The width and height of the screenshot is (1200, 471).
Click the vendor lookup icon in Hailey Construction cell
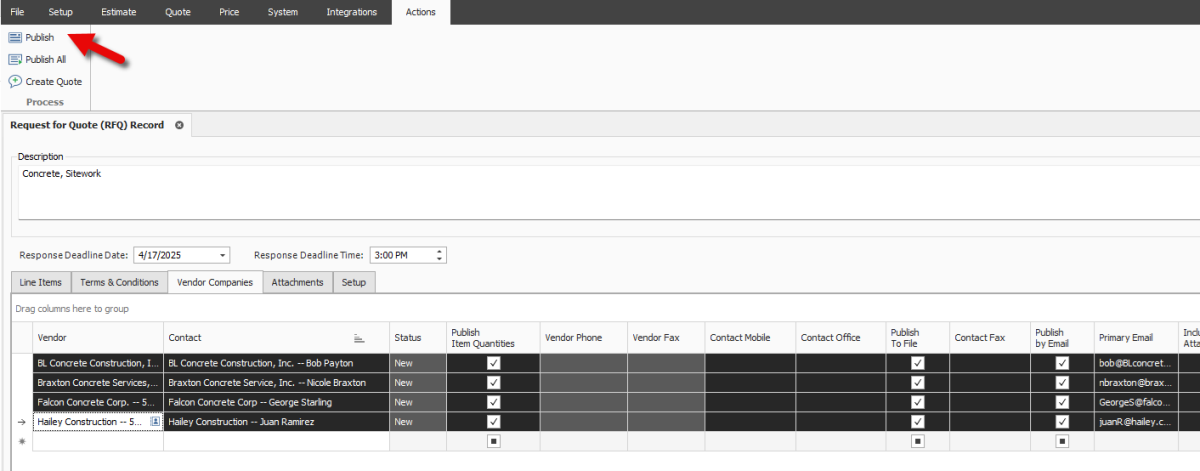point(155,422)
